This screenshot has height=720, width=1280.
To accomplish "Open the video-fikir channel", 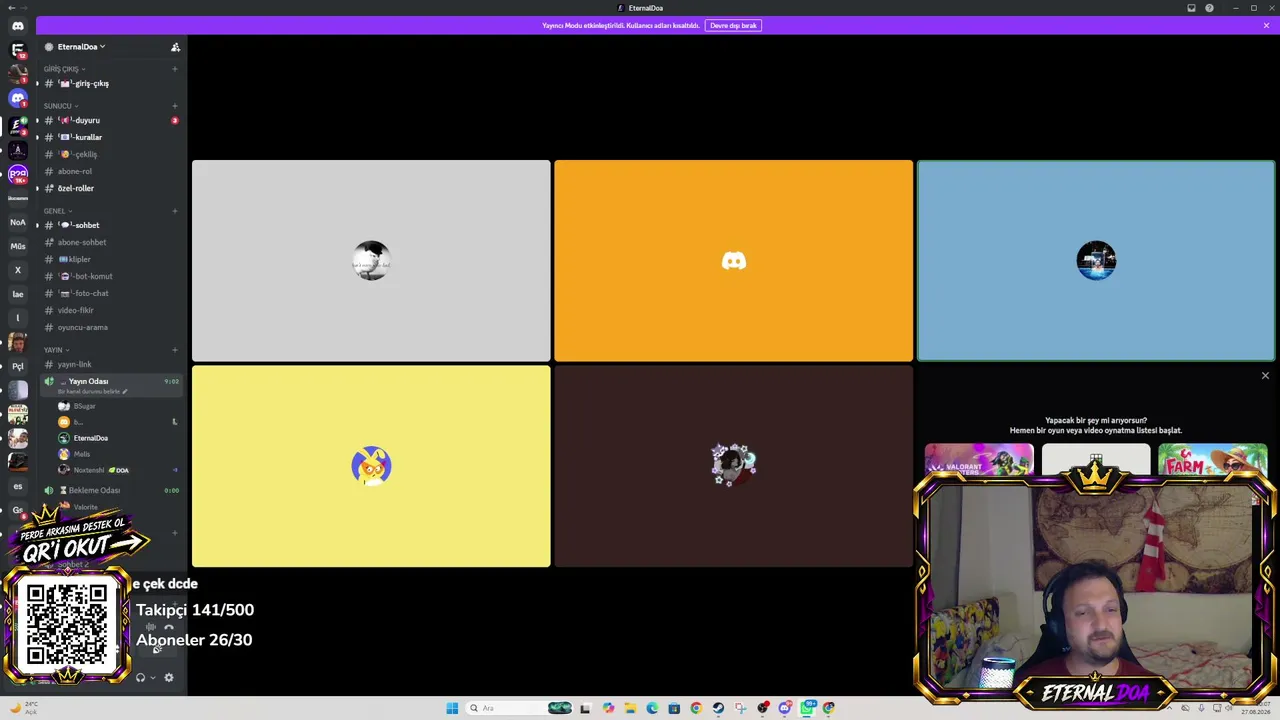I will click(111, 310).
